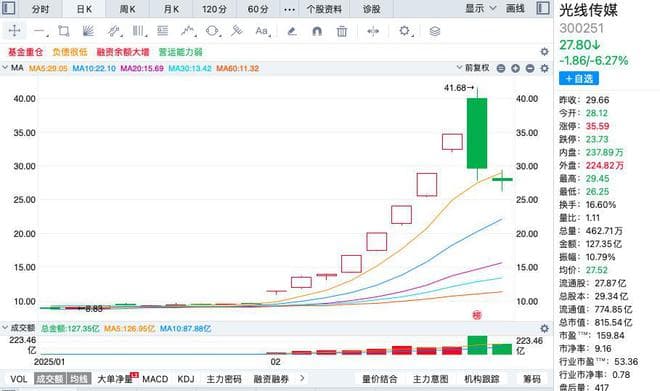Select the 主力密码 indicator
Screen dimensions: 660x391
224,379
